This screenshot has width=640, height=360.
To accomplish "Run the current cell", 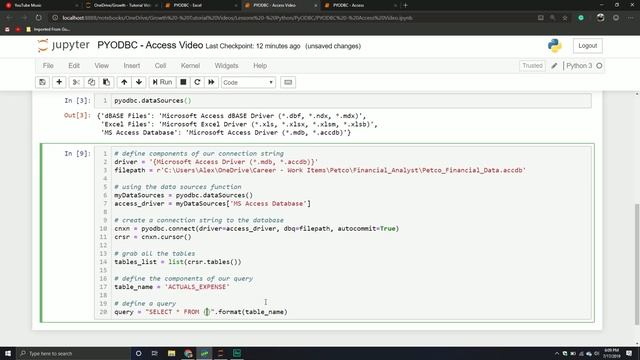I will (162, 82).
